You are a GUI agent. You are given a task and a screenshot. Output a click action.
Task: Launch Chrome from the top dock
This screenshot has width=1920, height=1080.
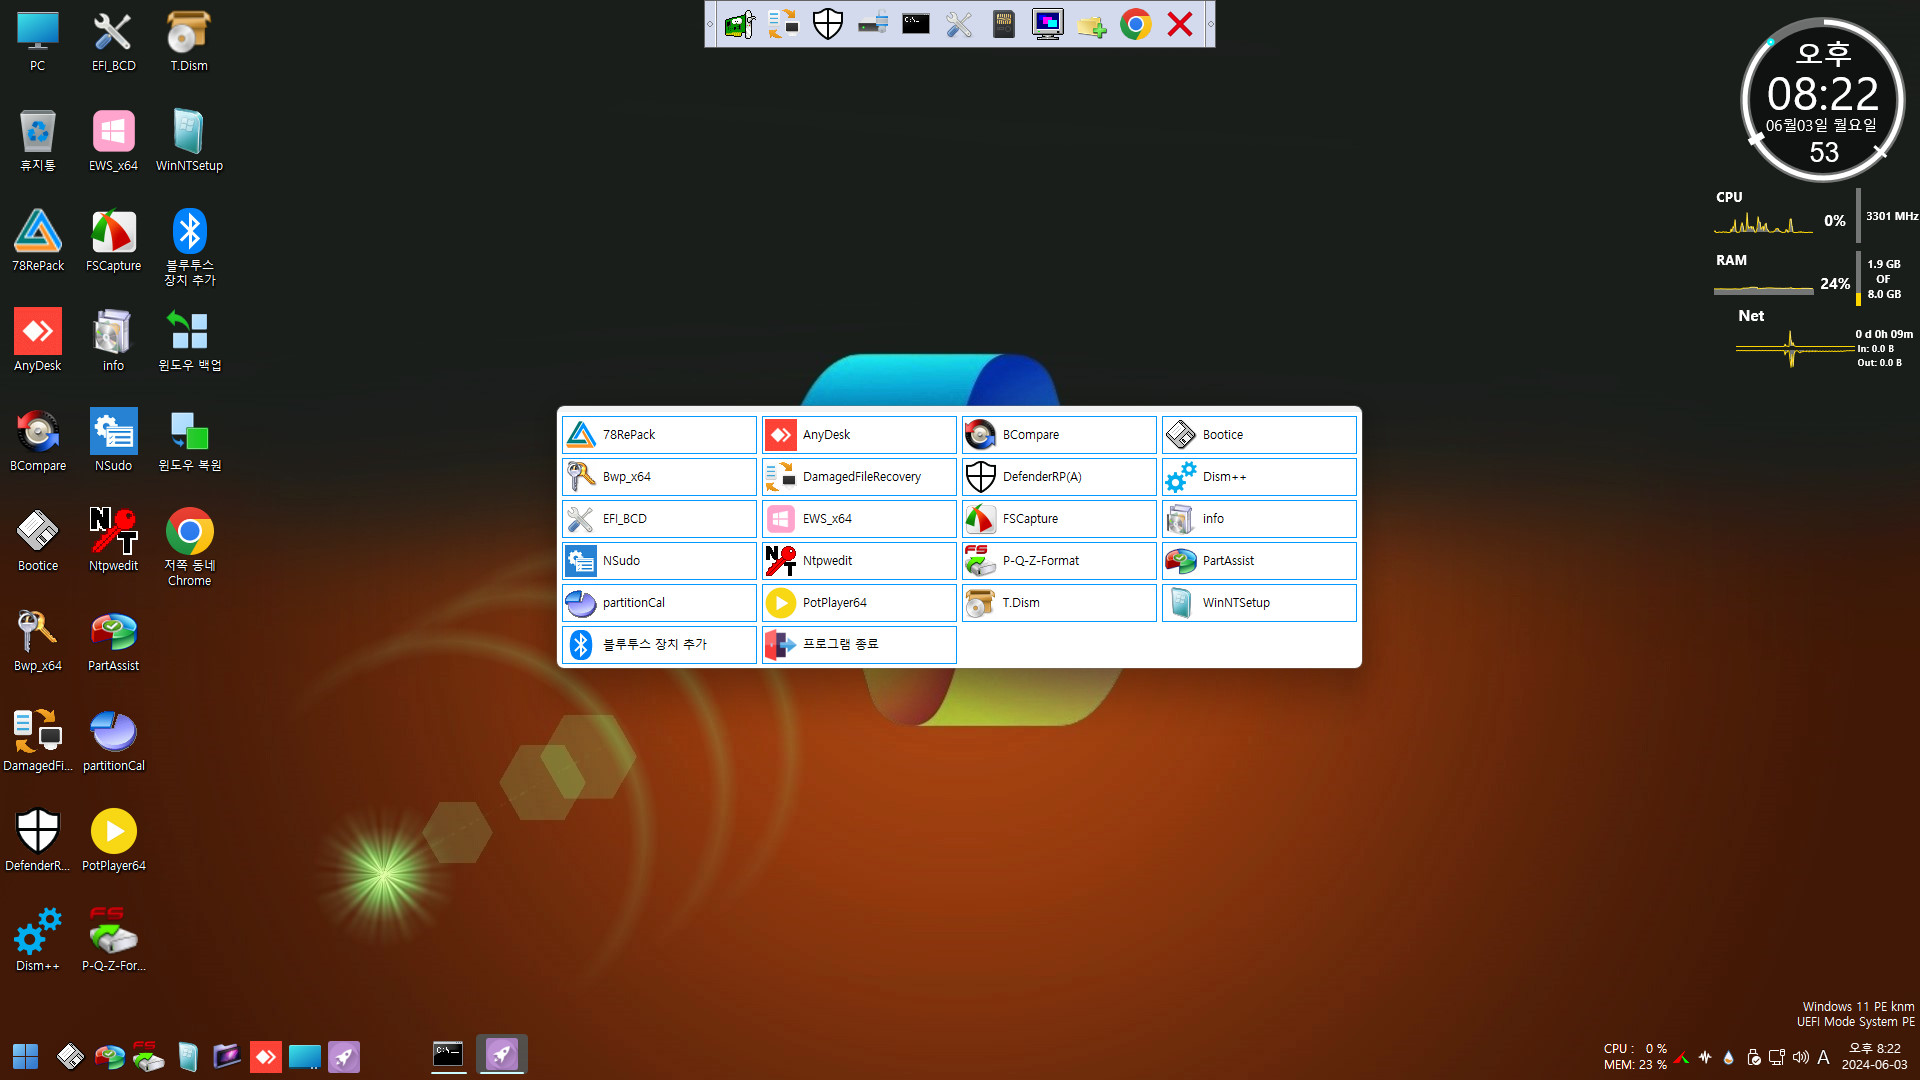[x=1135, y=24]
